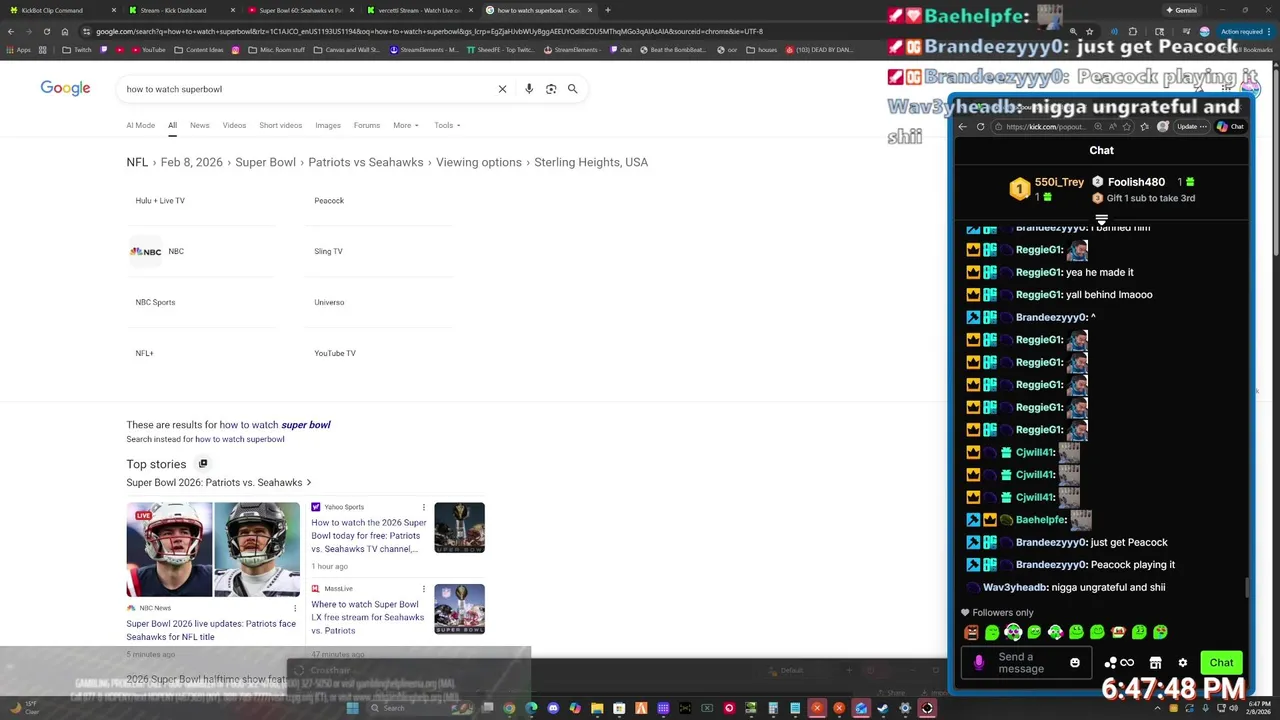Switch to the Videos results tab
1280x720 pixels.
tap(234, 125)
